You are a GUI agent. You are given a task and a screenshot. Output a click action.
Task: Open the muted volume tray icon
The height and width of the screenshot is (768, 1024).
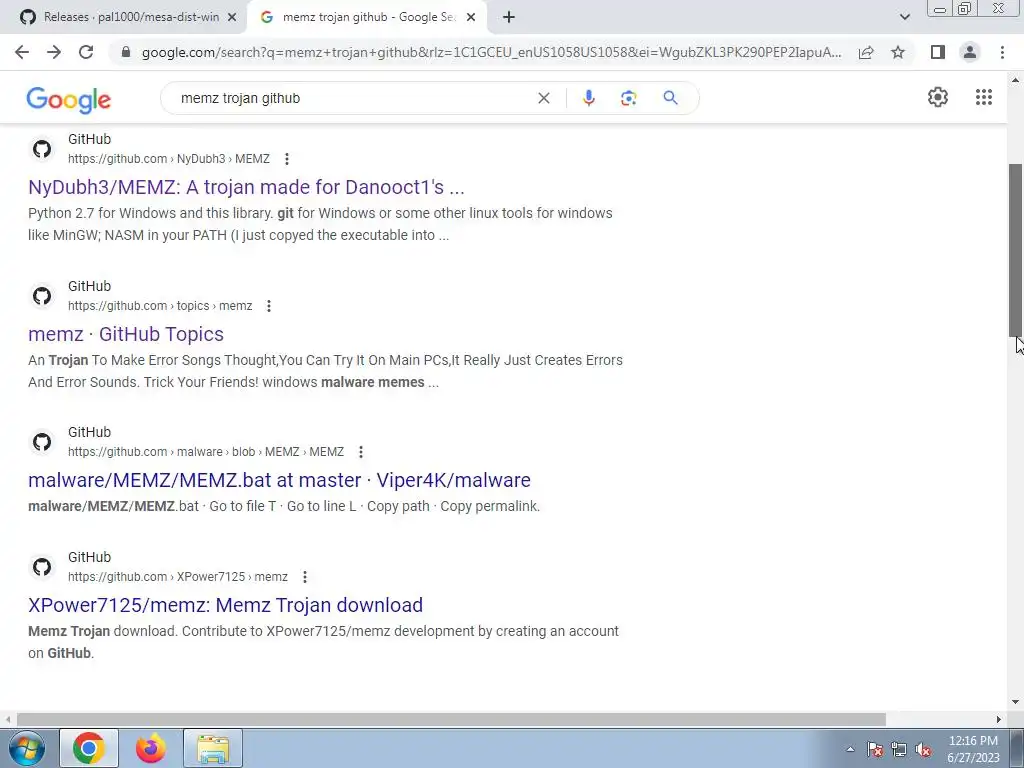[923, 749]
